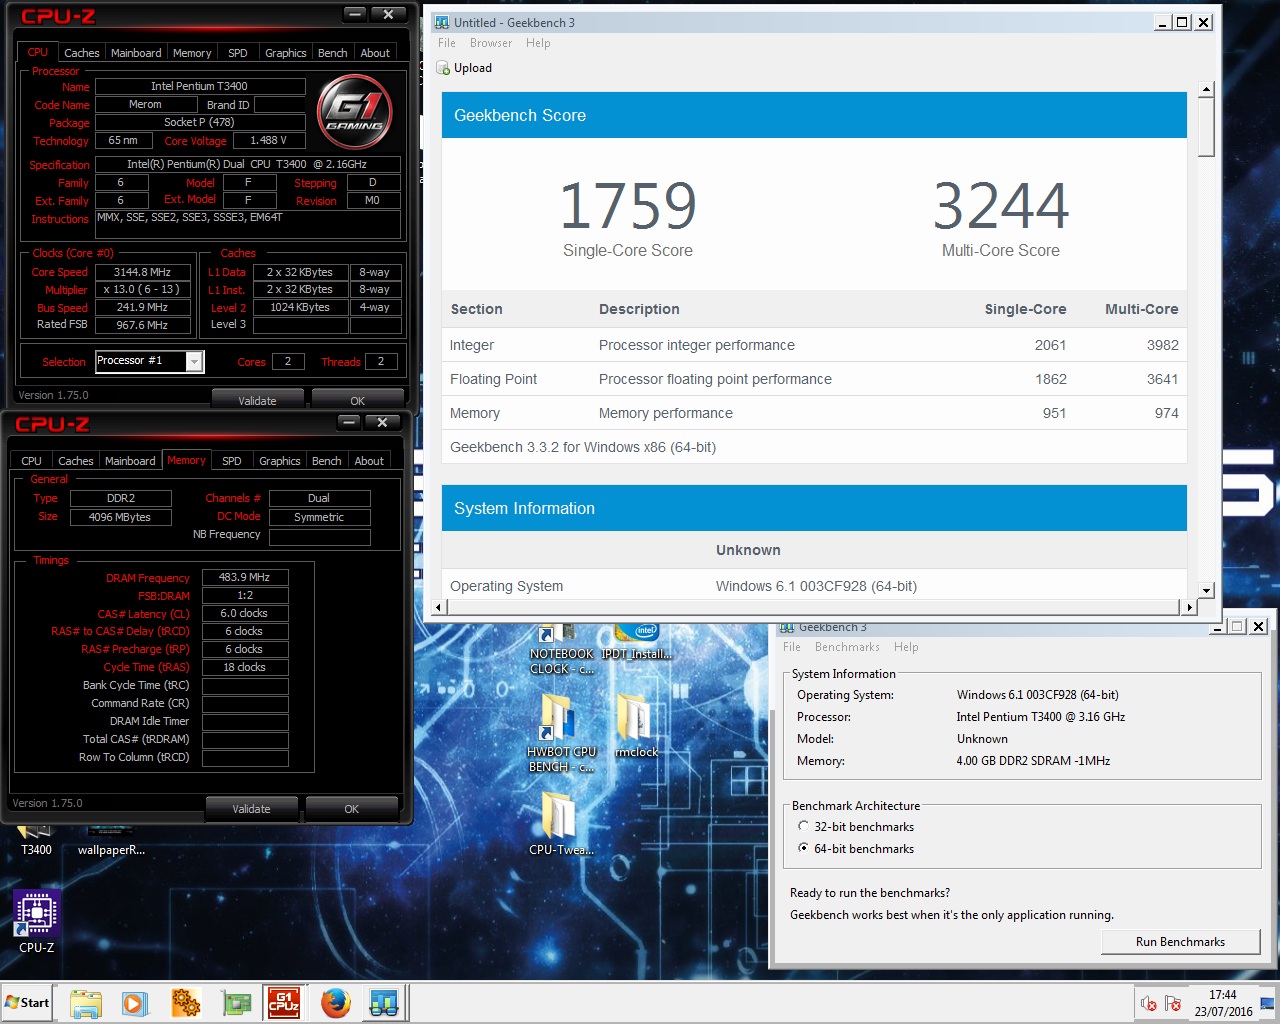This screenshot has width=1280, height=1024.
Task: Open the Help menu in Geekbench results window
Action: [x=538, y=43]
